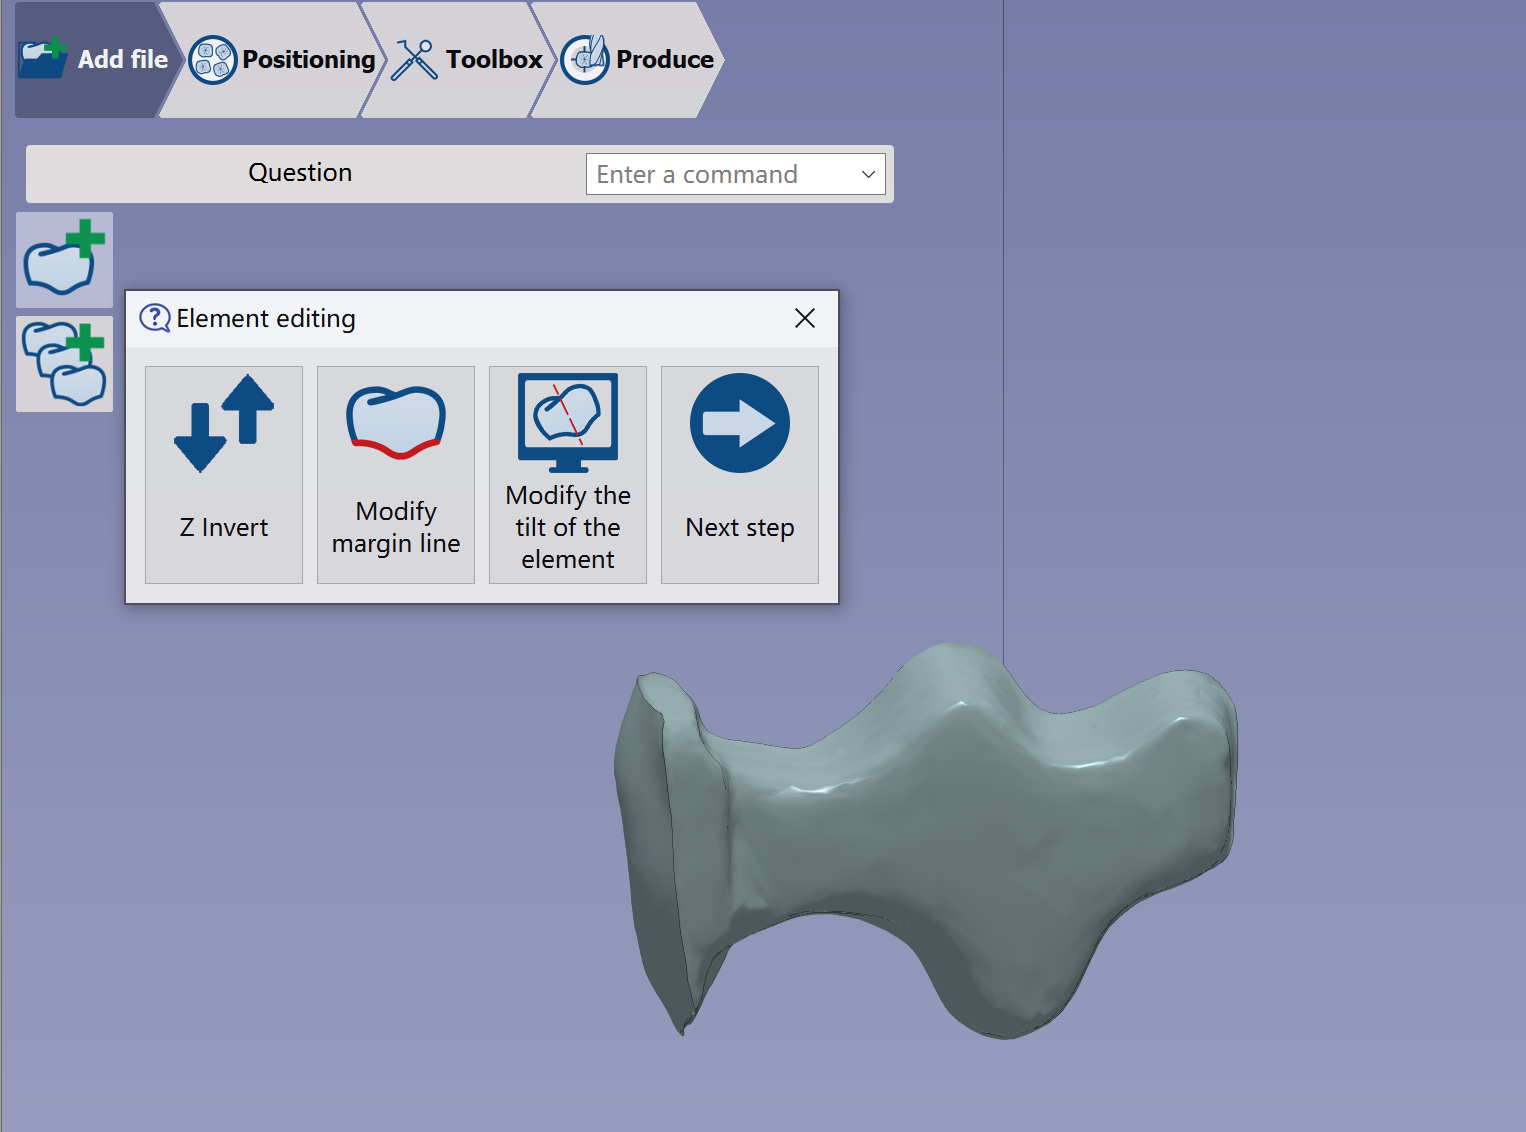
Task: Focus the Enter a command field
Action: click(x=736, y=174)
